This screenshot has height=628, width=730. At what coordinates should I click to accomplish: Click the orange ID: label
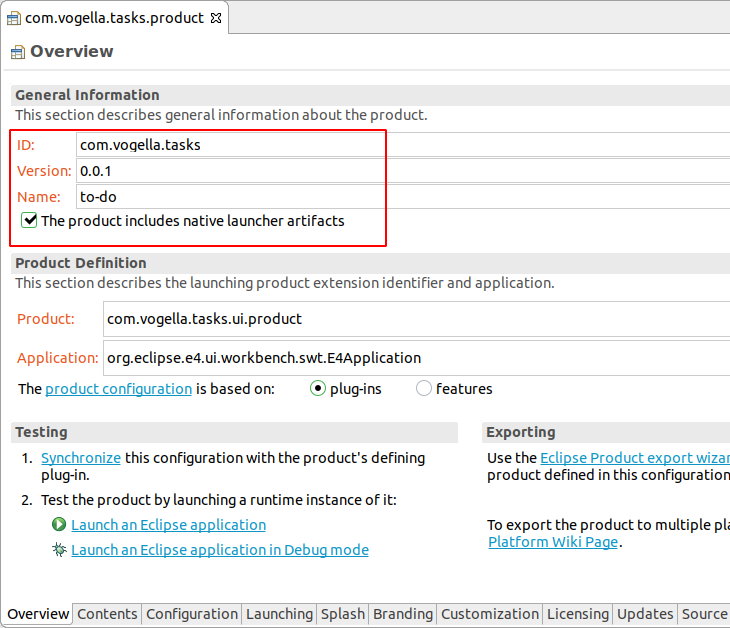point(26,145)
